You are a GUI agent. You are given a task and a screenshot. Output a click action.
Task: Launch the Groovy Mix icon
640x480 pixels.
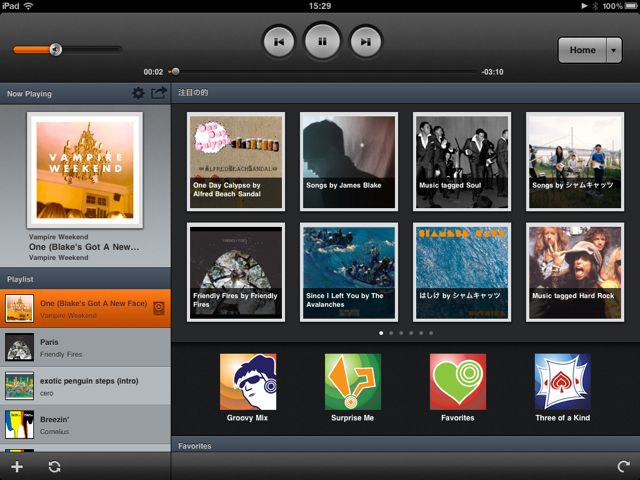[248, 382]
